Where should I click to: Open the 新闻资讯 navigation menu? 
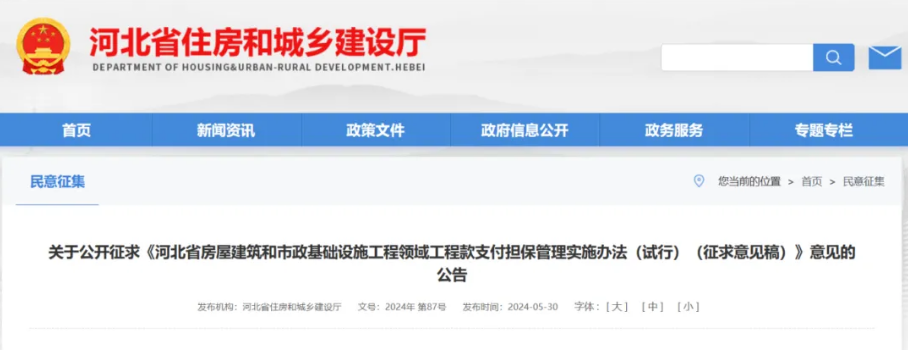click(226, 130)
